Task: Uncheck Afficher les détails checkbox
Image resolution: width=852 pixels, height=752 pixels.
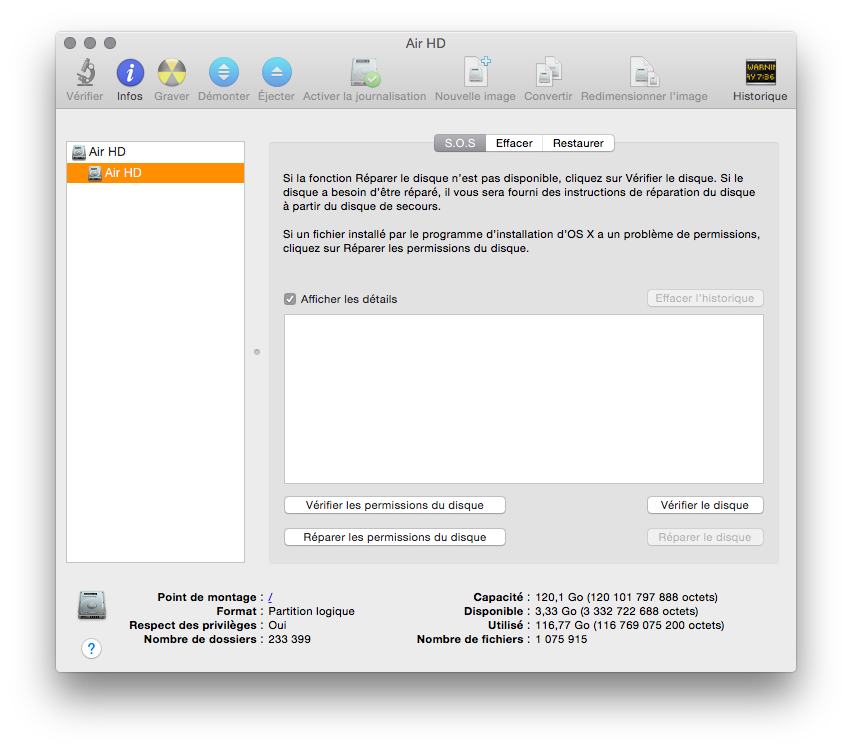Action: (x=290, y=299)
